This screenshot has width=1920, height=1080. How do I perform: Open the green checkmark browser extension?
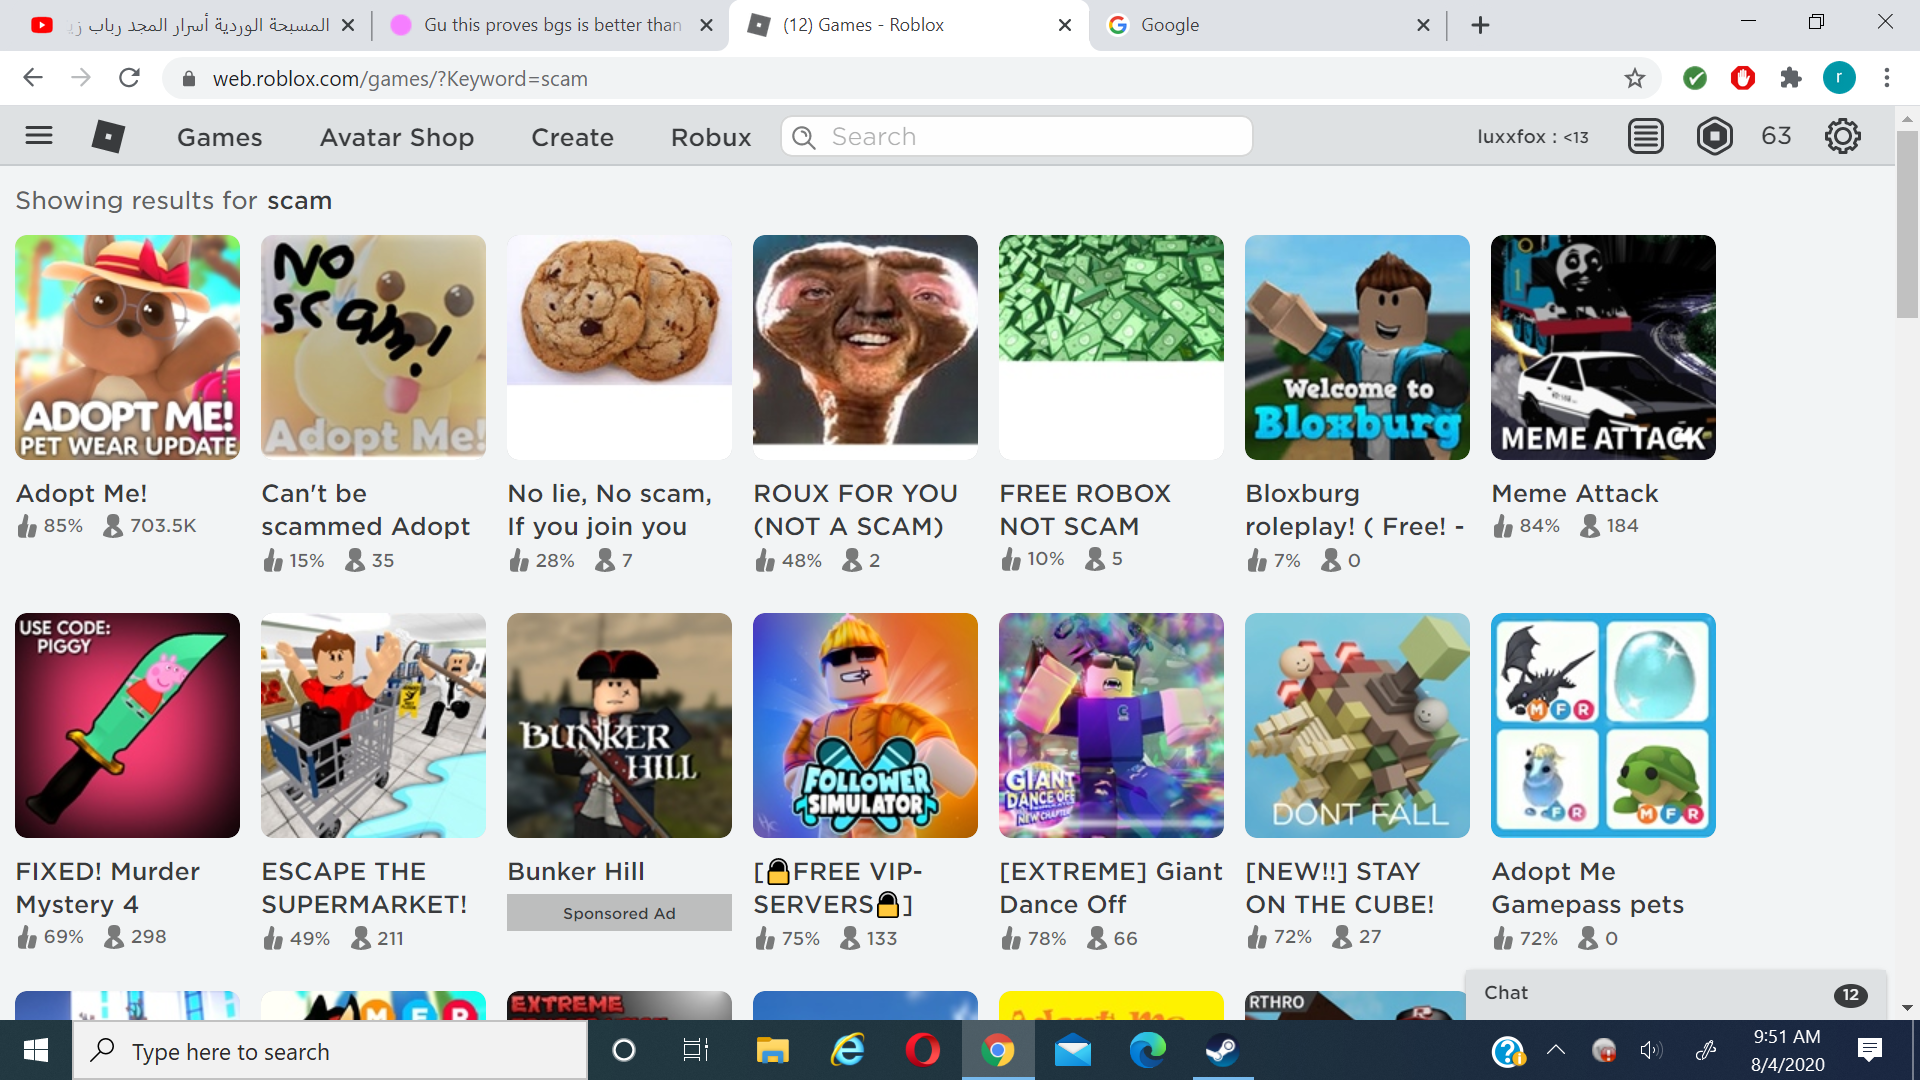pos(1694,78)
